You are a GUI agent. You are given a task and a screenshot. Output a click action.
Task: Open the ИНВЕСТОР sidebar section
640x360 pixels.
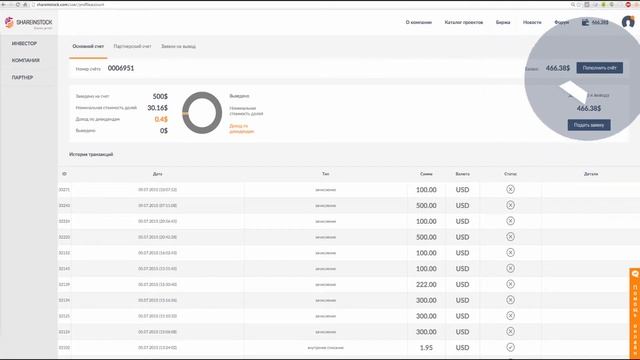pos(24,43)
